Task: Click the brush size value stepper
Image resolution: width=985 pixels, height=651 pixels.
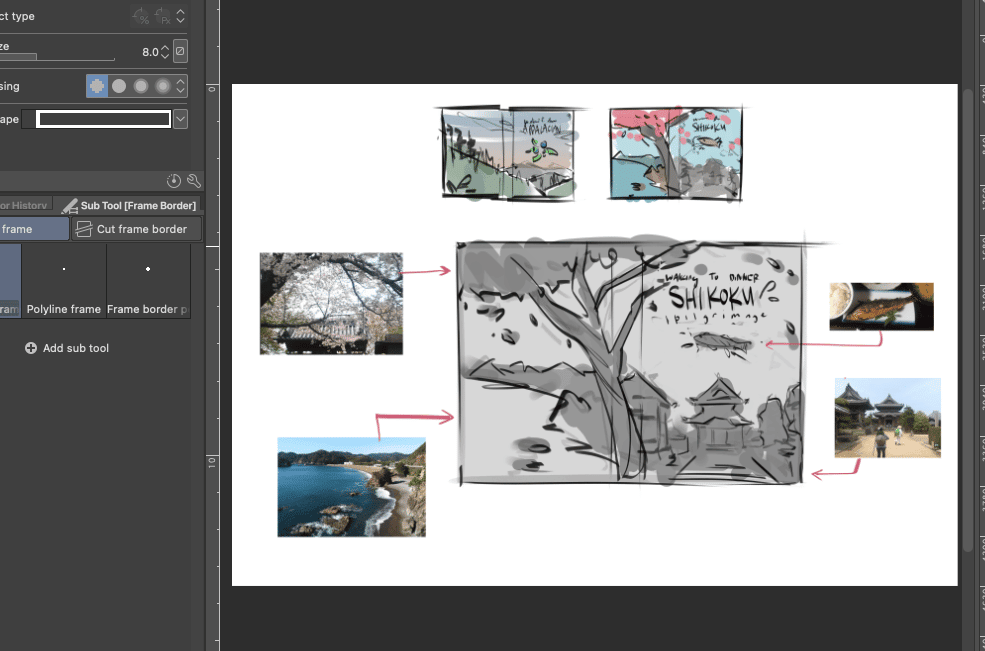Action: pos(165,51)
